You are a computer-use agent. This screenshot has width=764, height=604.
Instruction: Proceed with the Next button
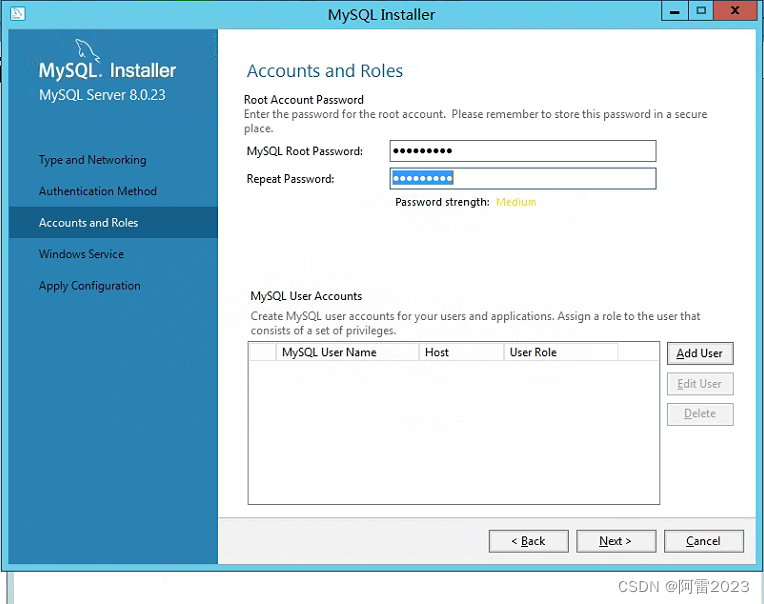(616, 541)
